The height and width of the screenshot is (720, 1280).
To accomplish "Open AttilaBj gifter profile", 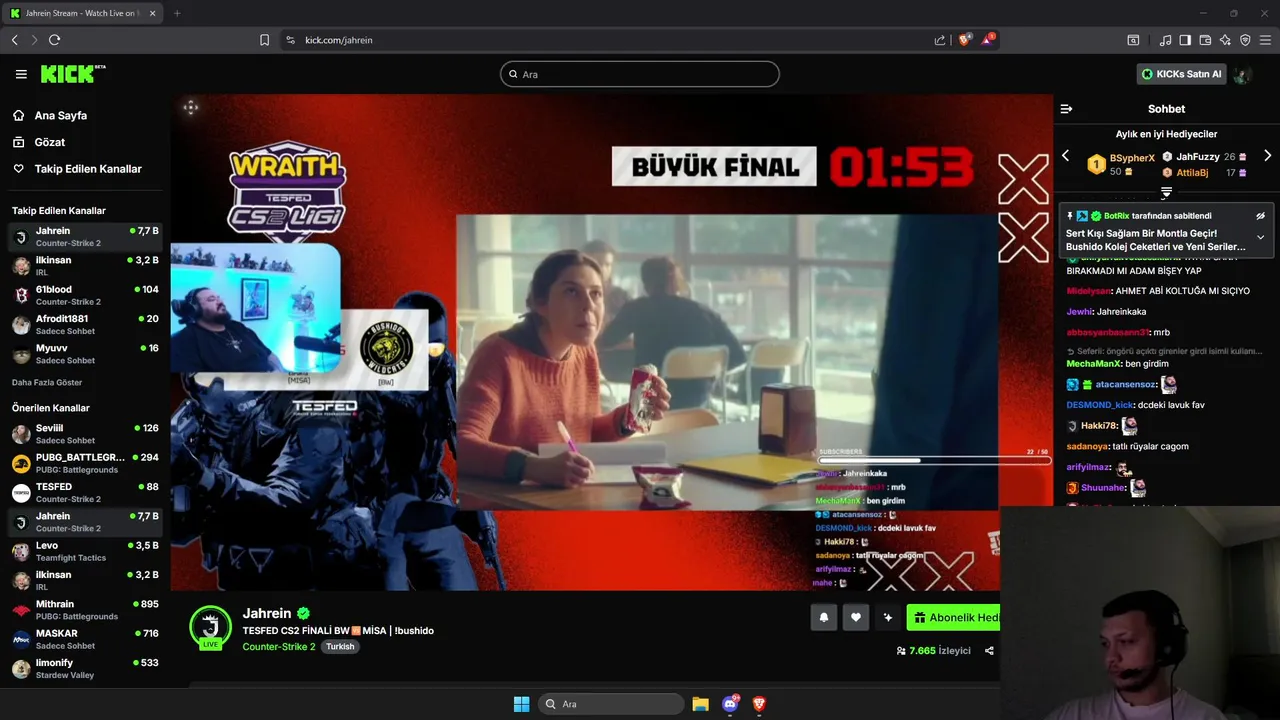I will point(1192,173).
